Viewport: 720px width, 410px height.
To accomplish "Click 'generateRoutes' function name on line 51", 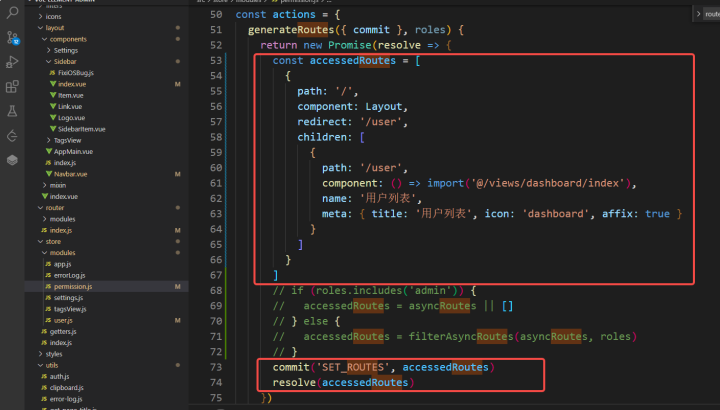I will tap(291, 30).
